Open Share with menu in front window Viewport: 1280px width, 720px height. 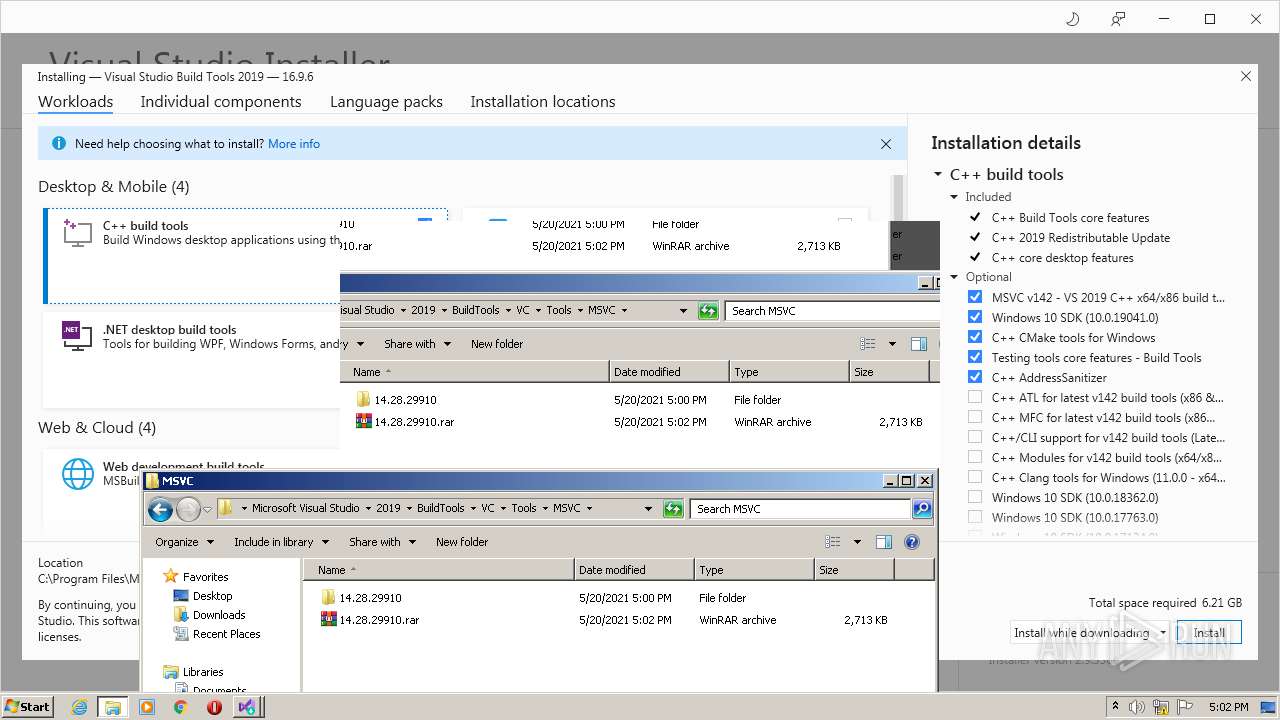[x=382, y=542]
